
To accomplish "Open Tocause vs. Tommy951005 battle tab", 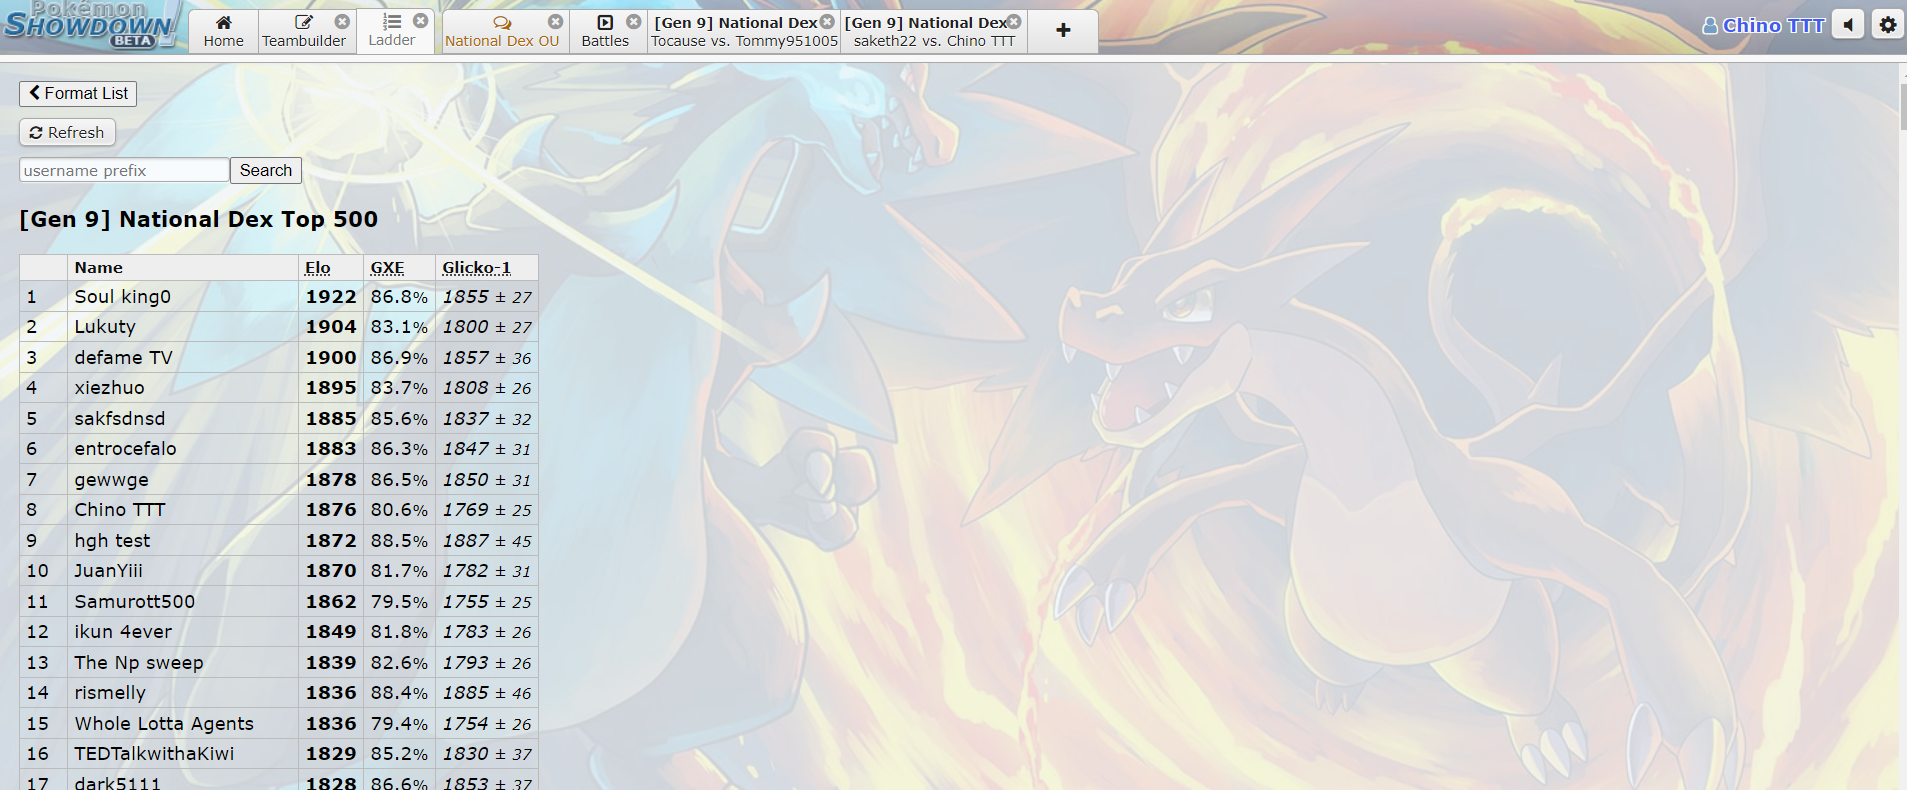I will pos(744,31).
